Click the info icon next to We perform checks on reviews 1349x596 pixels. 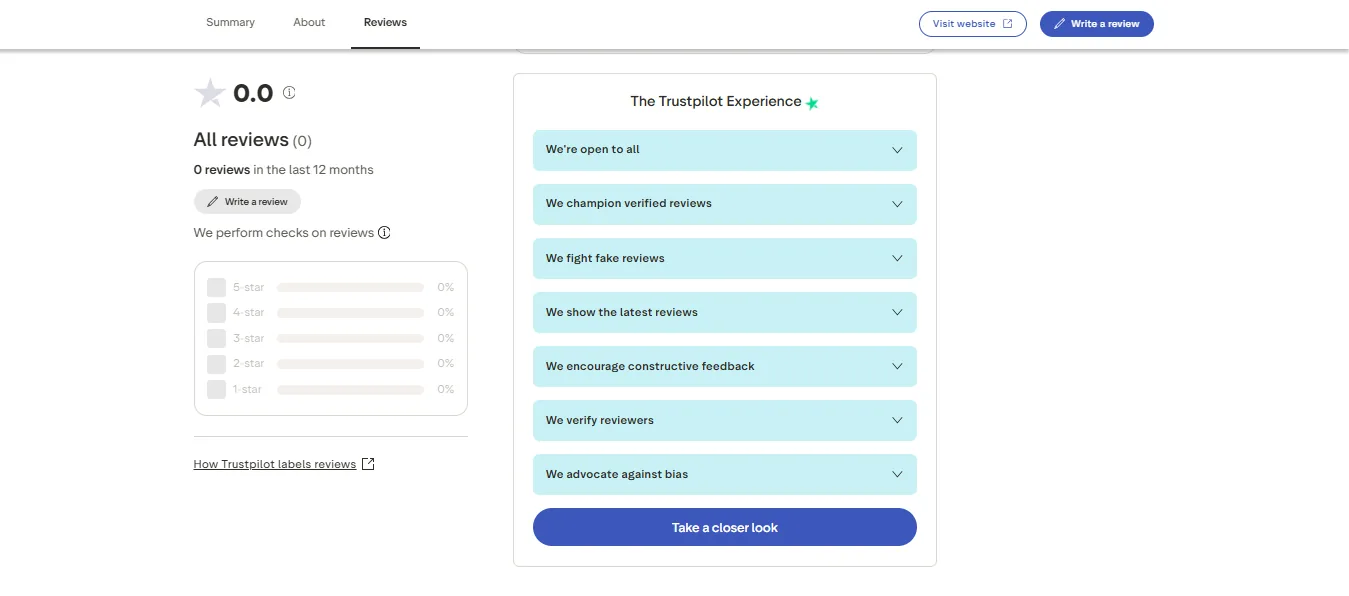click(384, 233)
